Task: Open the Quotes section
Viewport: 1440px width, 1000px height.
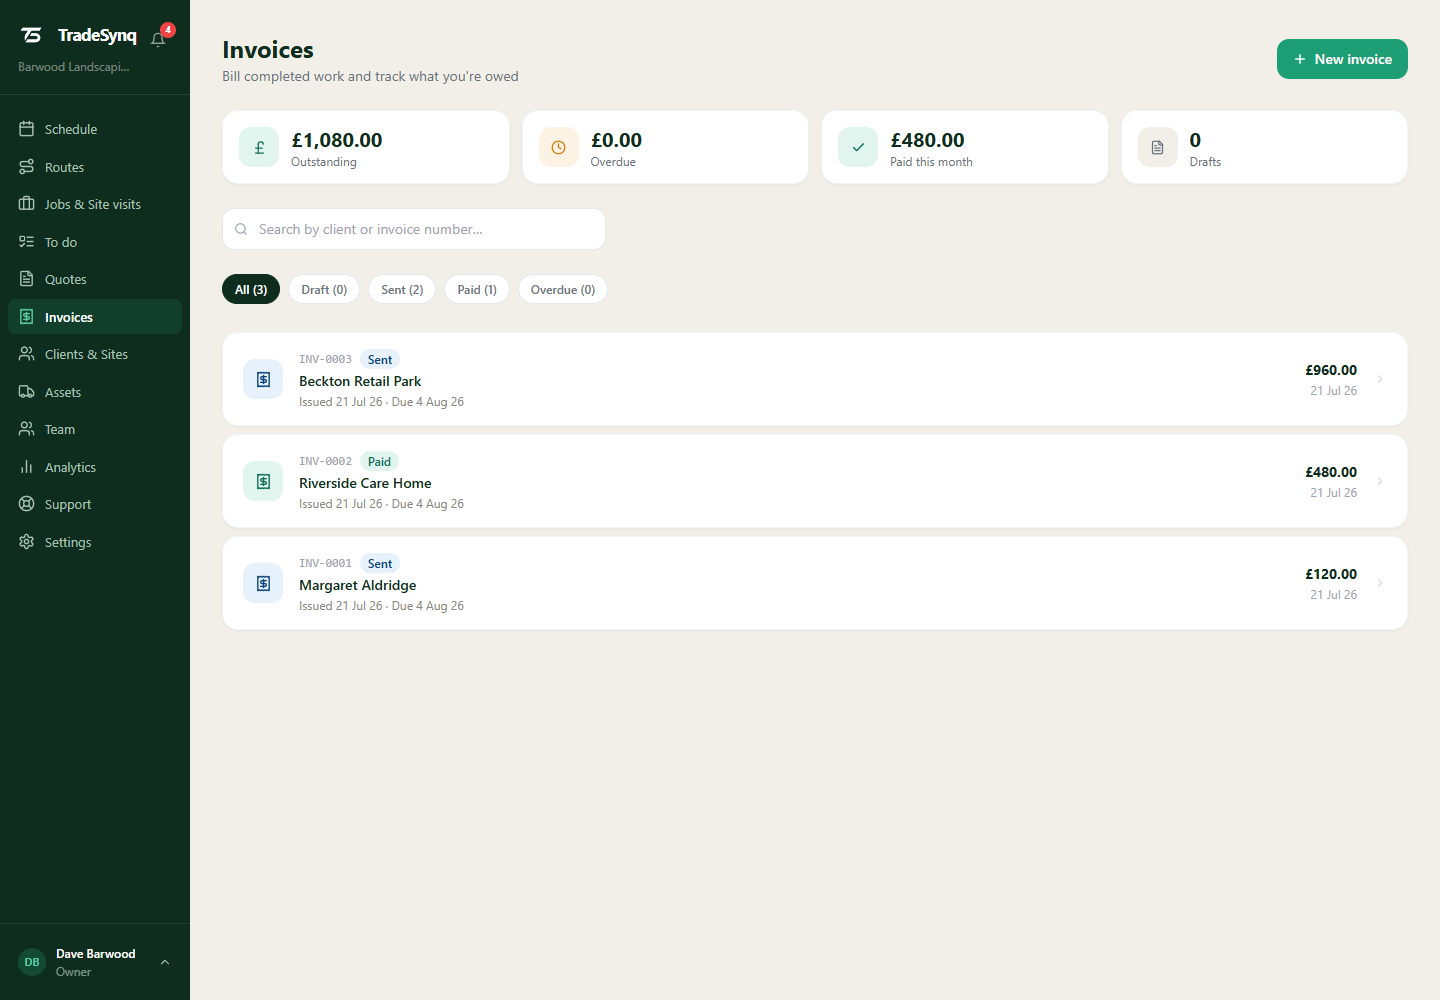Action: (x=95, y=279)
